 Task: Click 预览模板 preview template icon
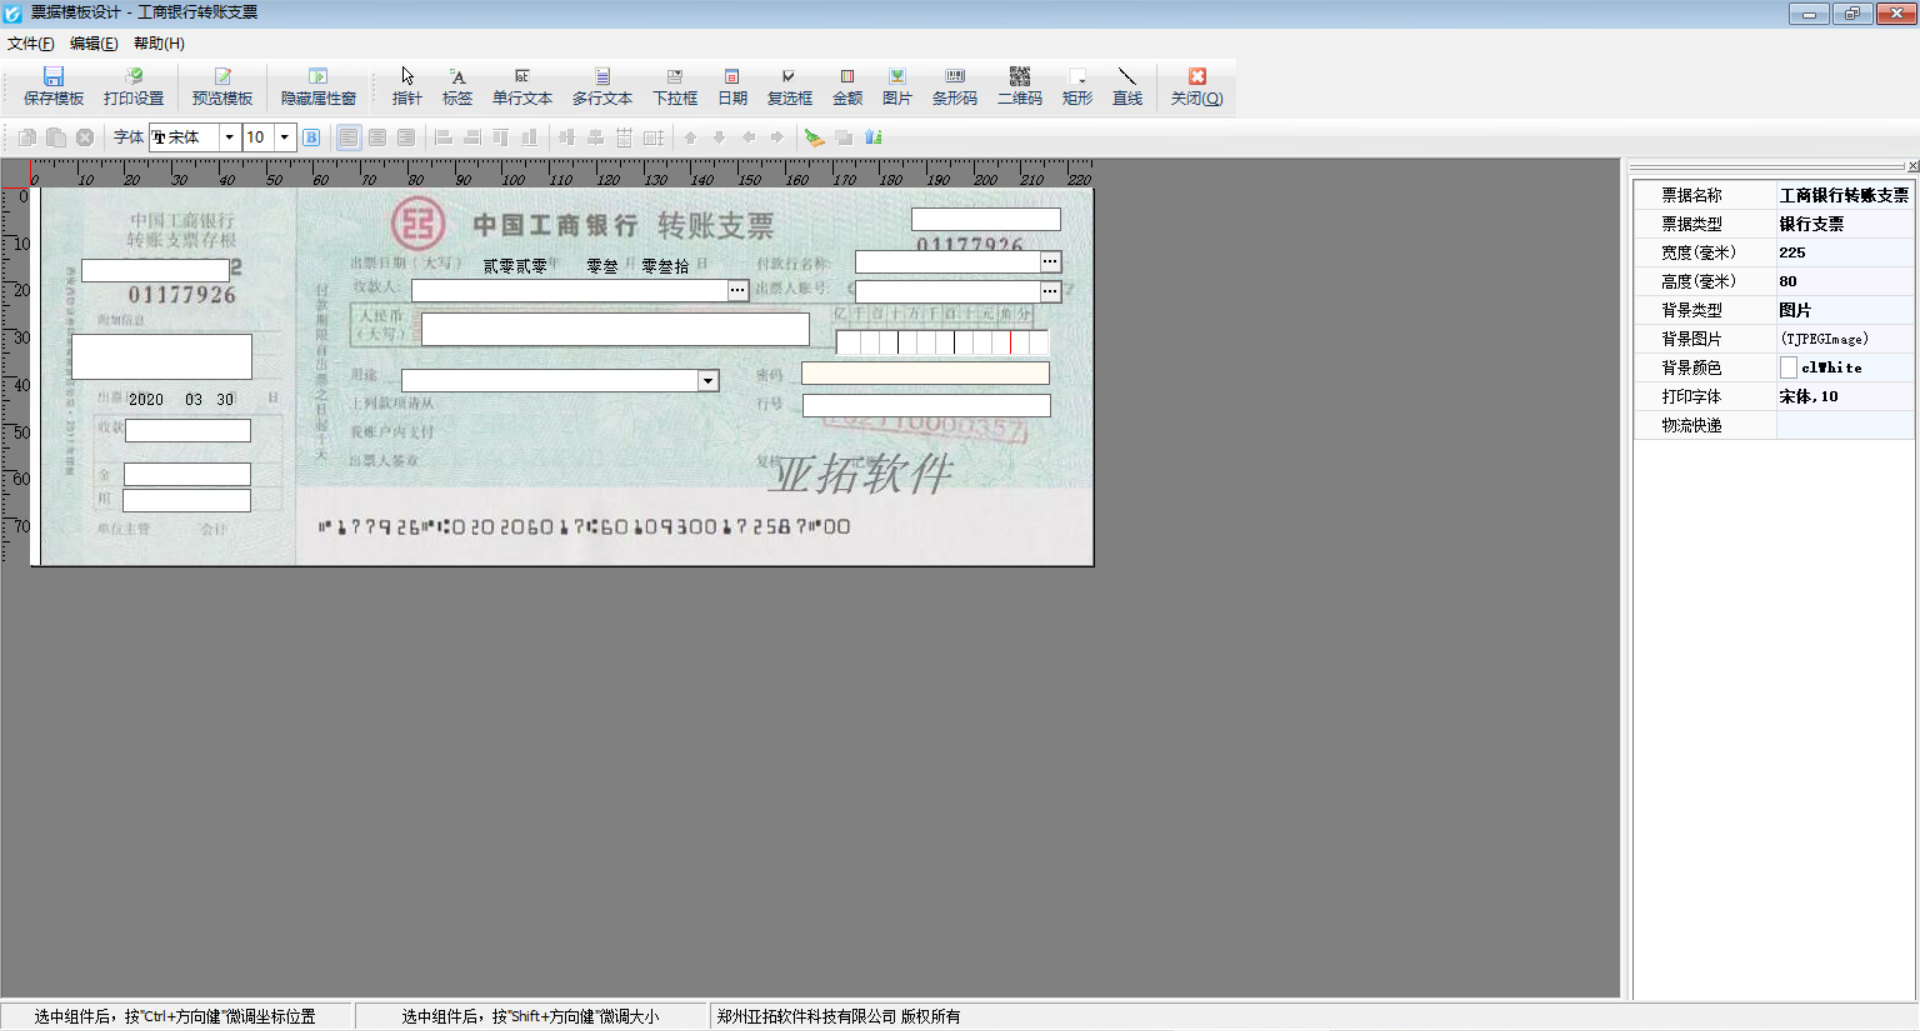[x=222, y=86]
